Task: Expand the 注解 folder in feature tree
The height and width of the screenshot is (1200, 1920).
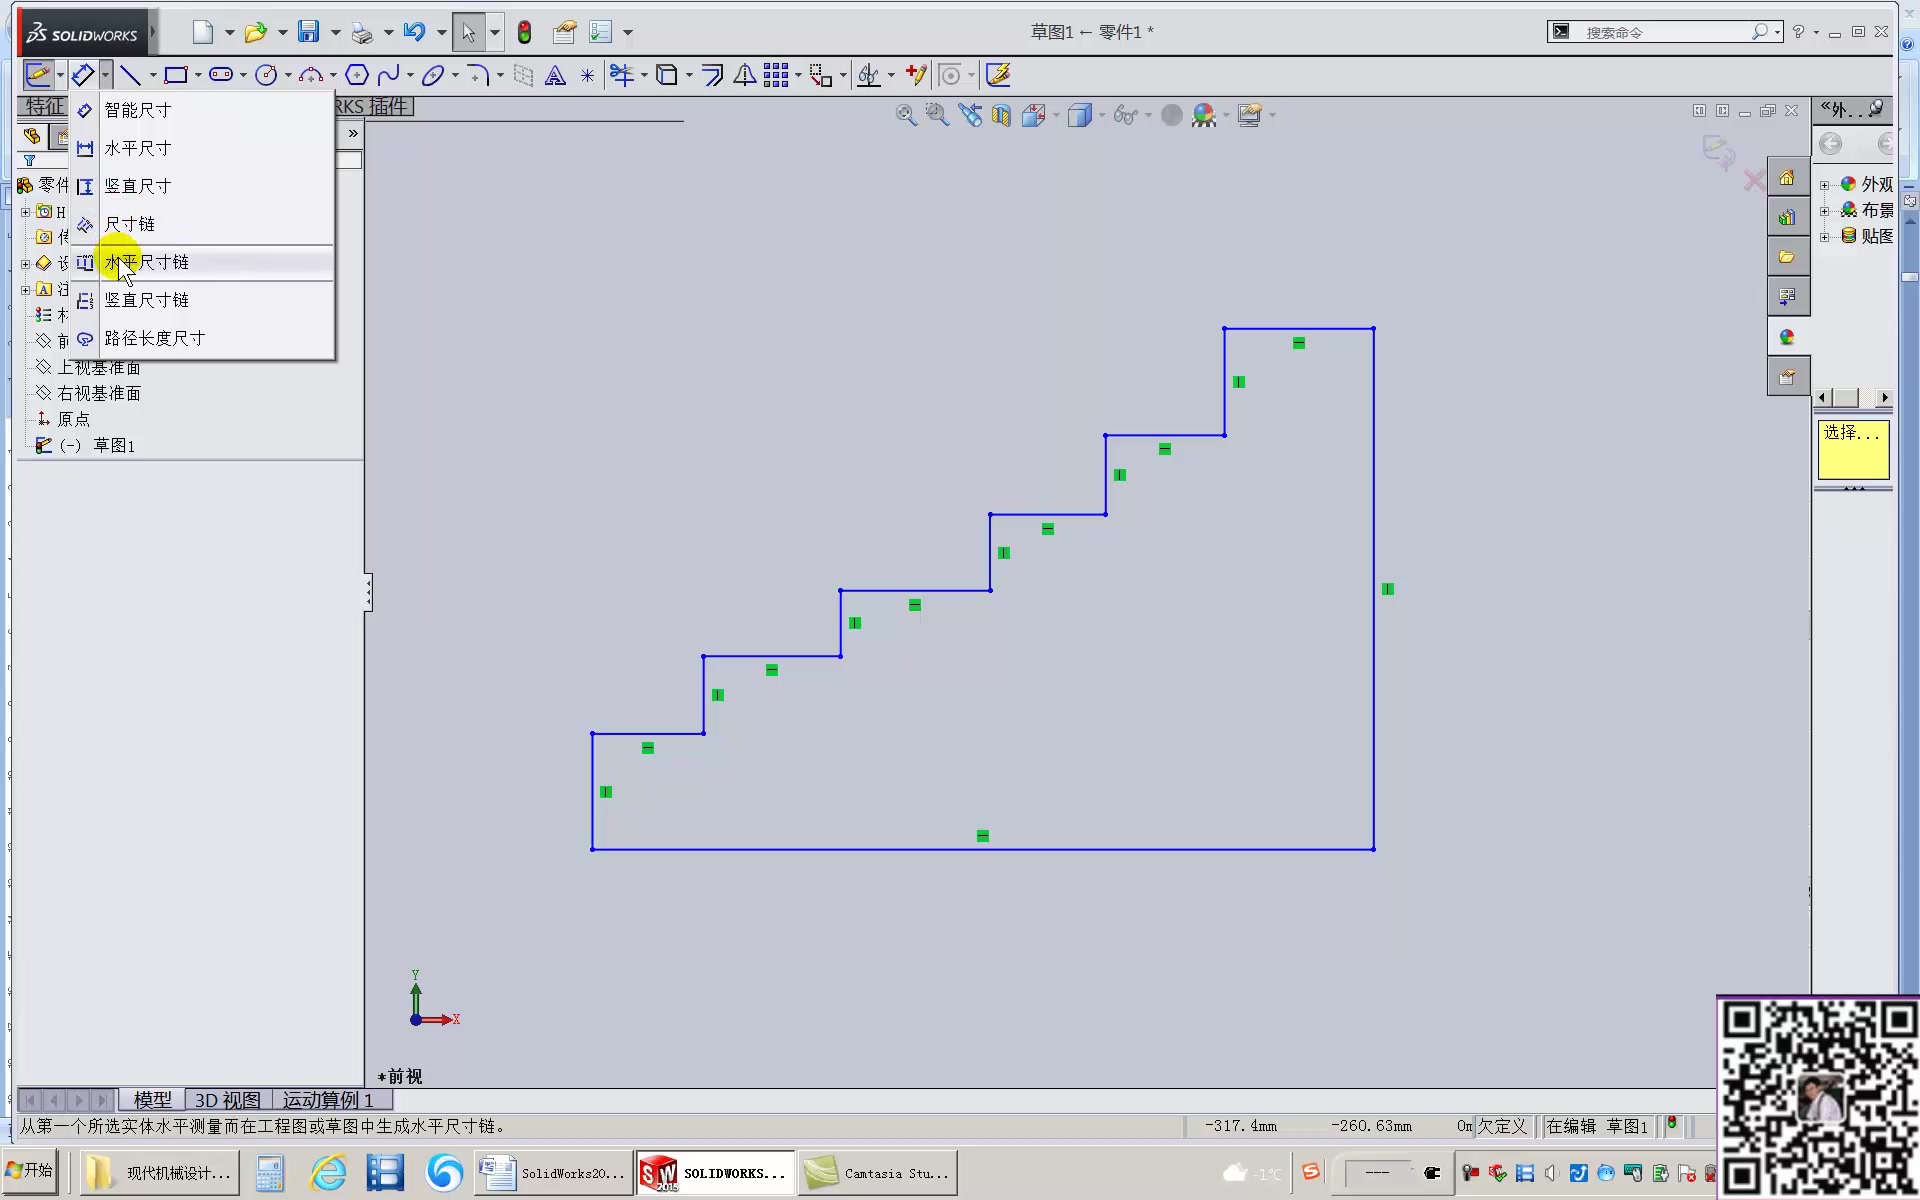Action: [x=24, y=289]
